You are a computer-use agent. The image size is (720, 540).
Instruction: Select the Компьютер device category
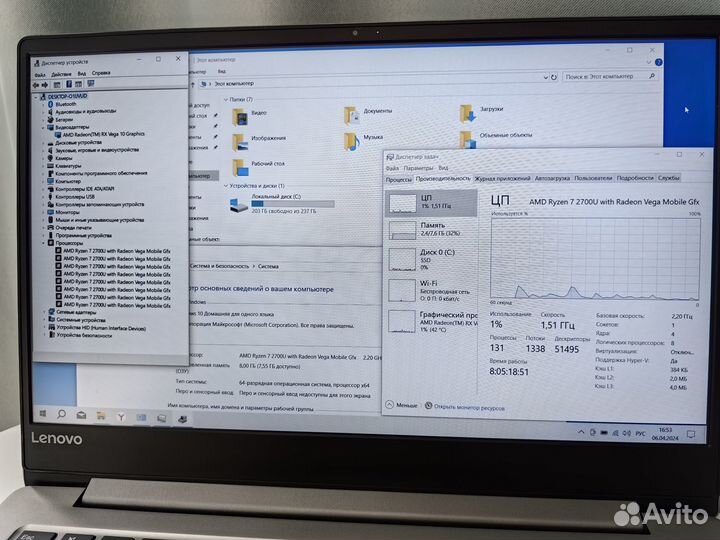click(68, 181)
